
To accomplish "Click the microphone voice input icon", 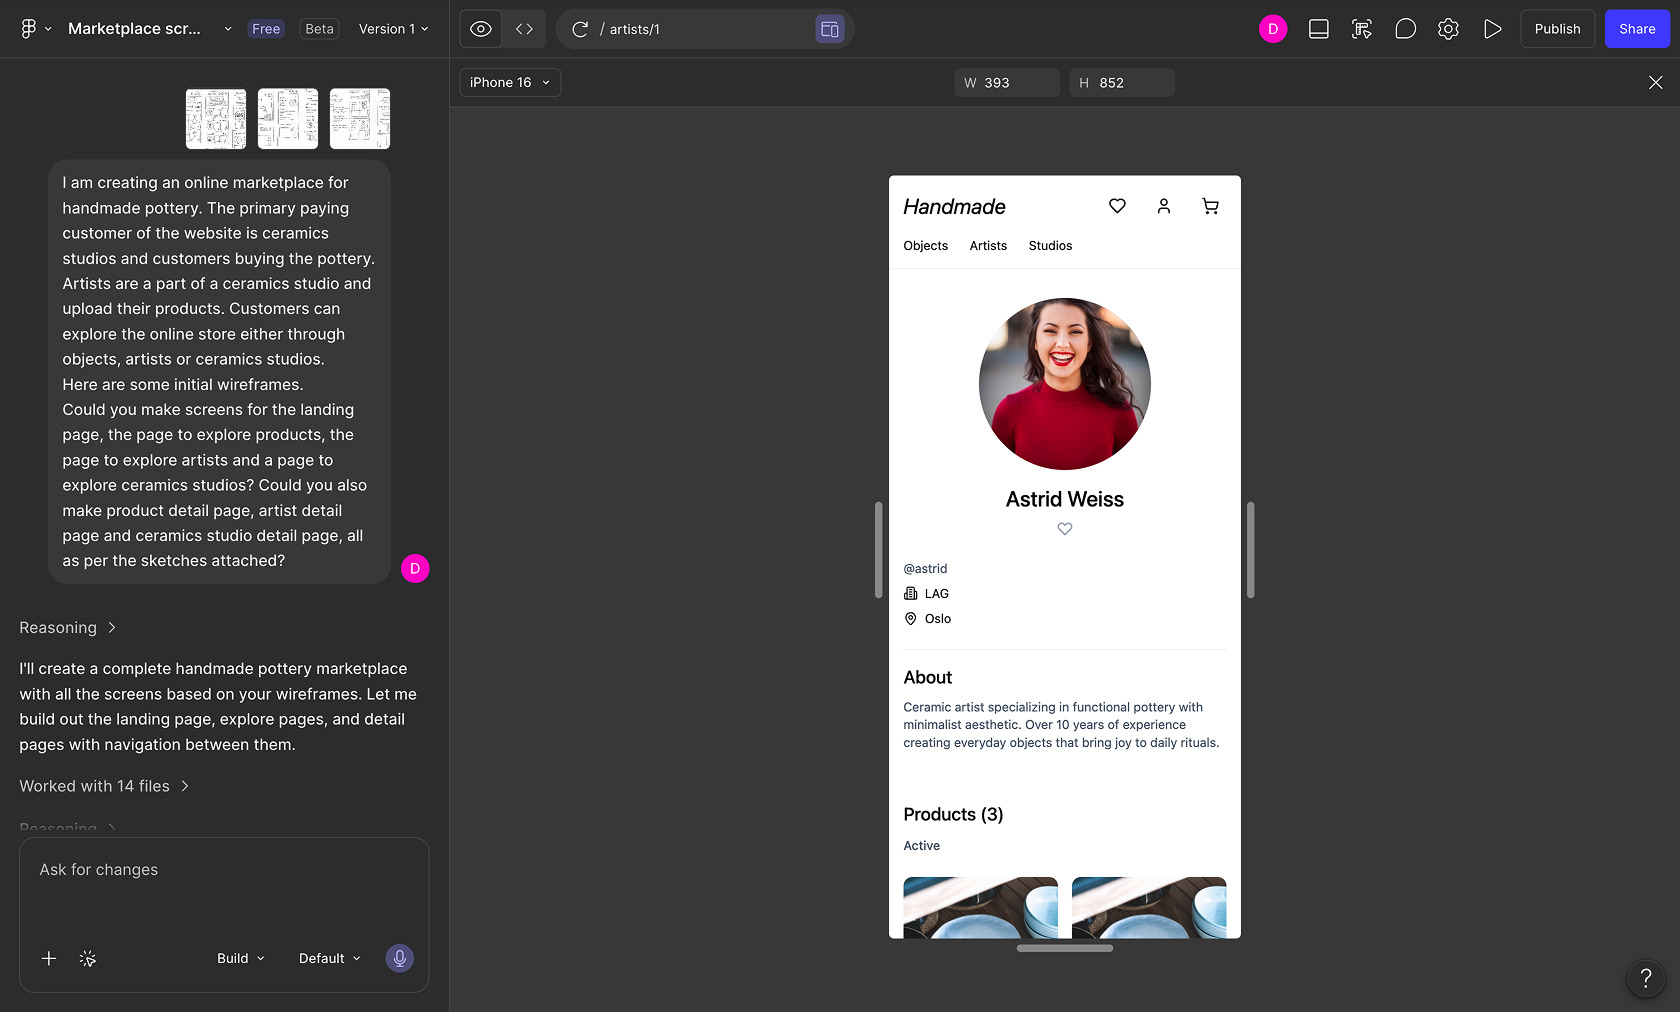I will click(x=400, y=958).
